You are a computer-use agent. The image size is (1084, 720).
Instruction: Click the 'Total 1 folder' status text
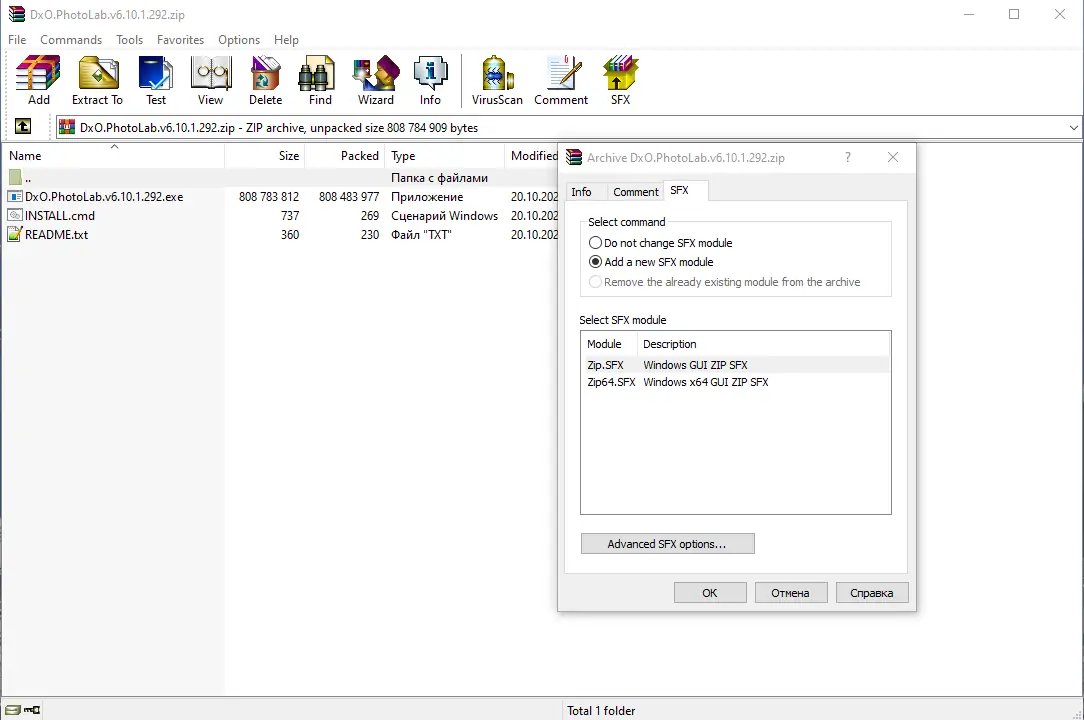coord(601,710)
